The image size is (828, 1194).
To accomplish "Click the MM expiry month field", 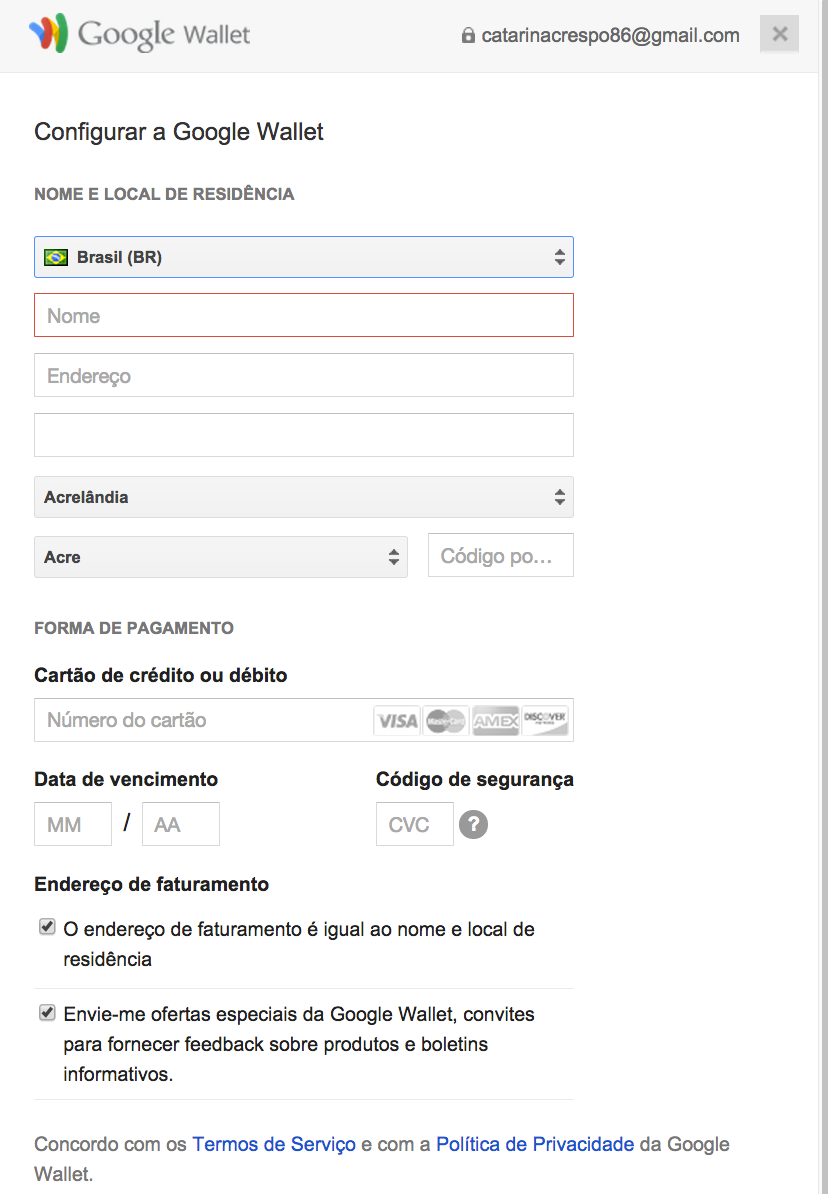I will pyautogui.click(x=73, y=825).
